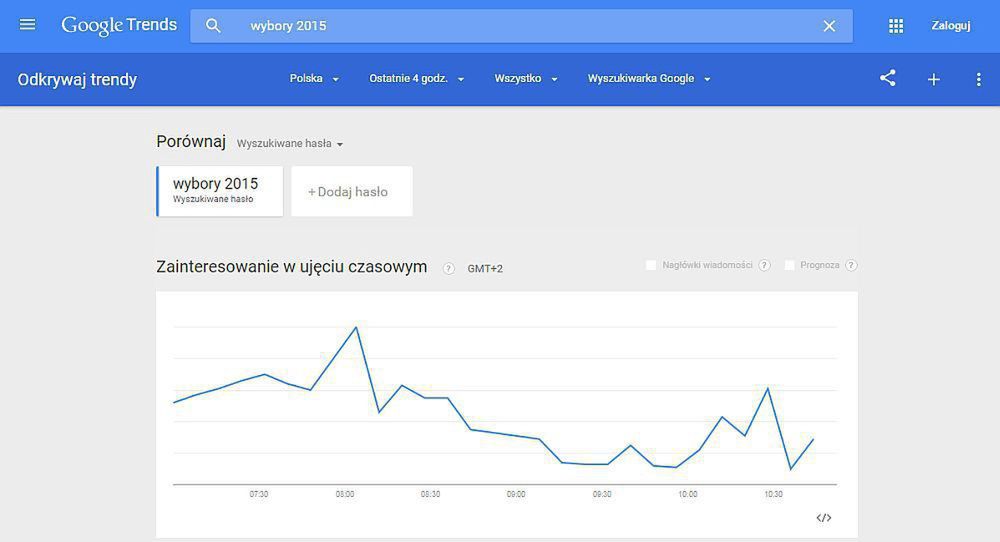Open the Wyszukiwarka Google dropdown
This screenshot has width=1000, height=542.
pyautogui.click(x=648, y=79)
